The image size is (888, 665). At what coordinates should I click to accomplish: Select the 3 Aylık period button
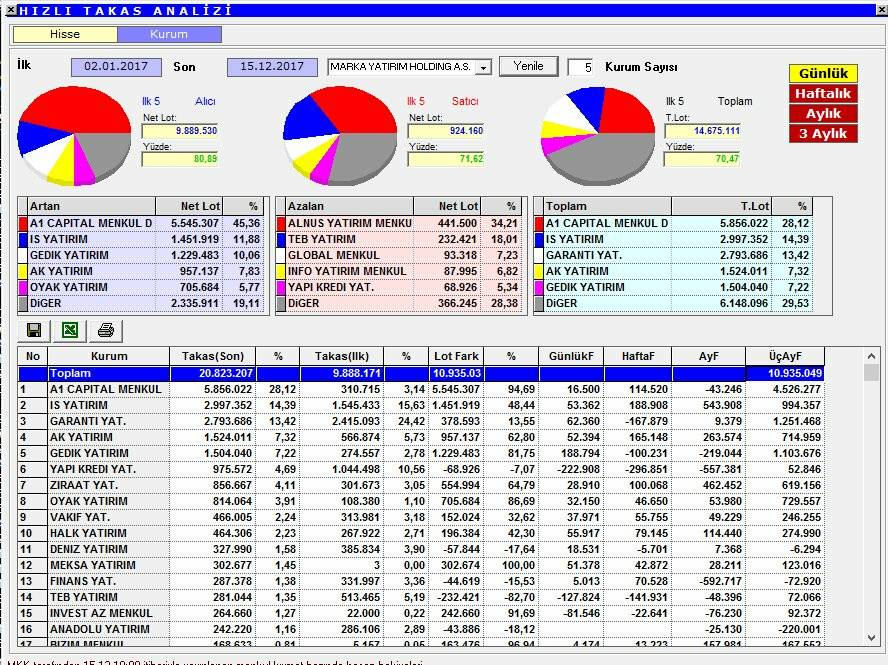pos(823,134)
